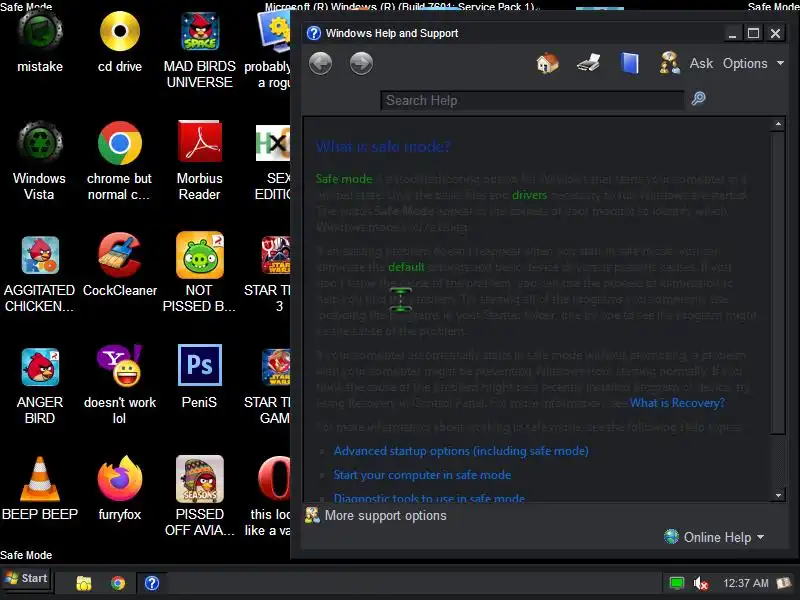Open 'Advanced startup options (including safe mode)' link

pyautogui.click(x=461, y=451)
